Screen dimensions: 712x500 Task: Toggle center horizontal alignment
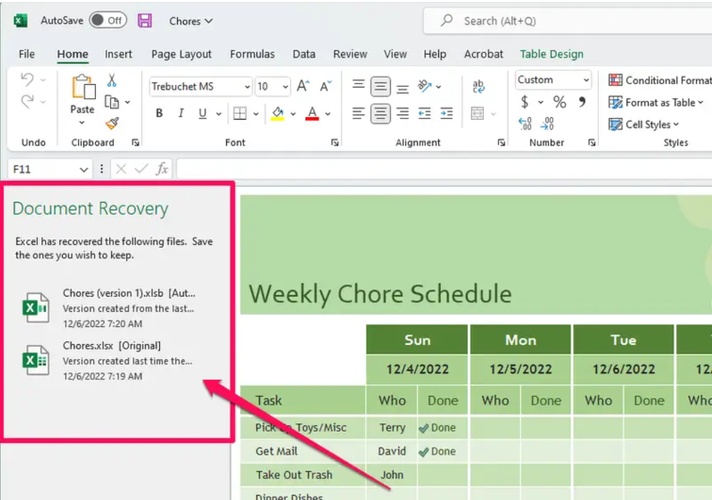[x=380, y=114]
